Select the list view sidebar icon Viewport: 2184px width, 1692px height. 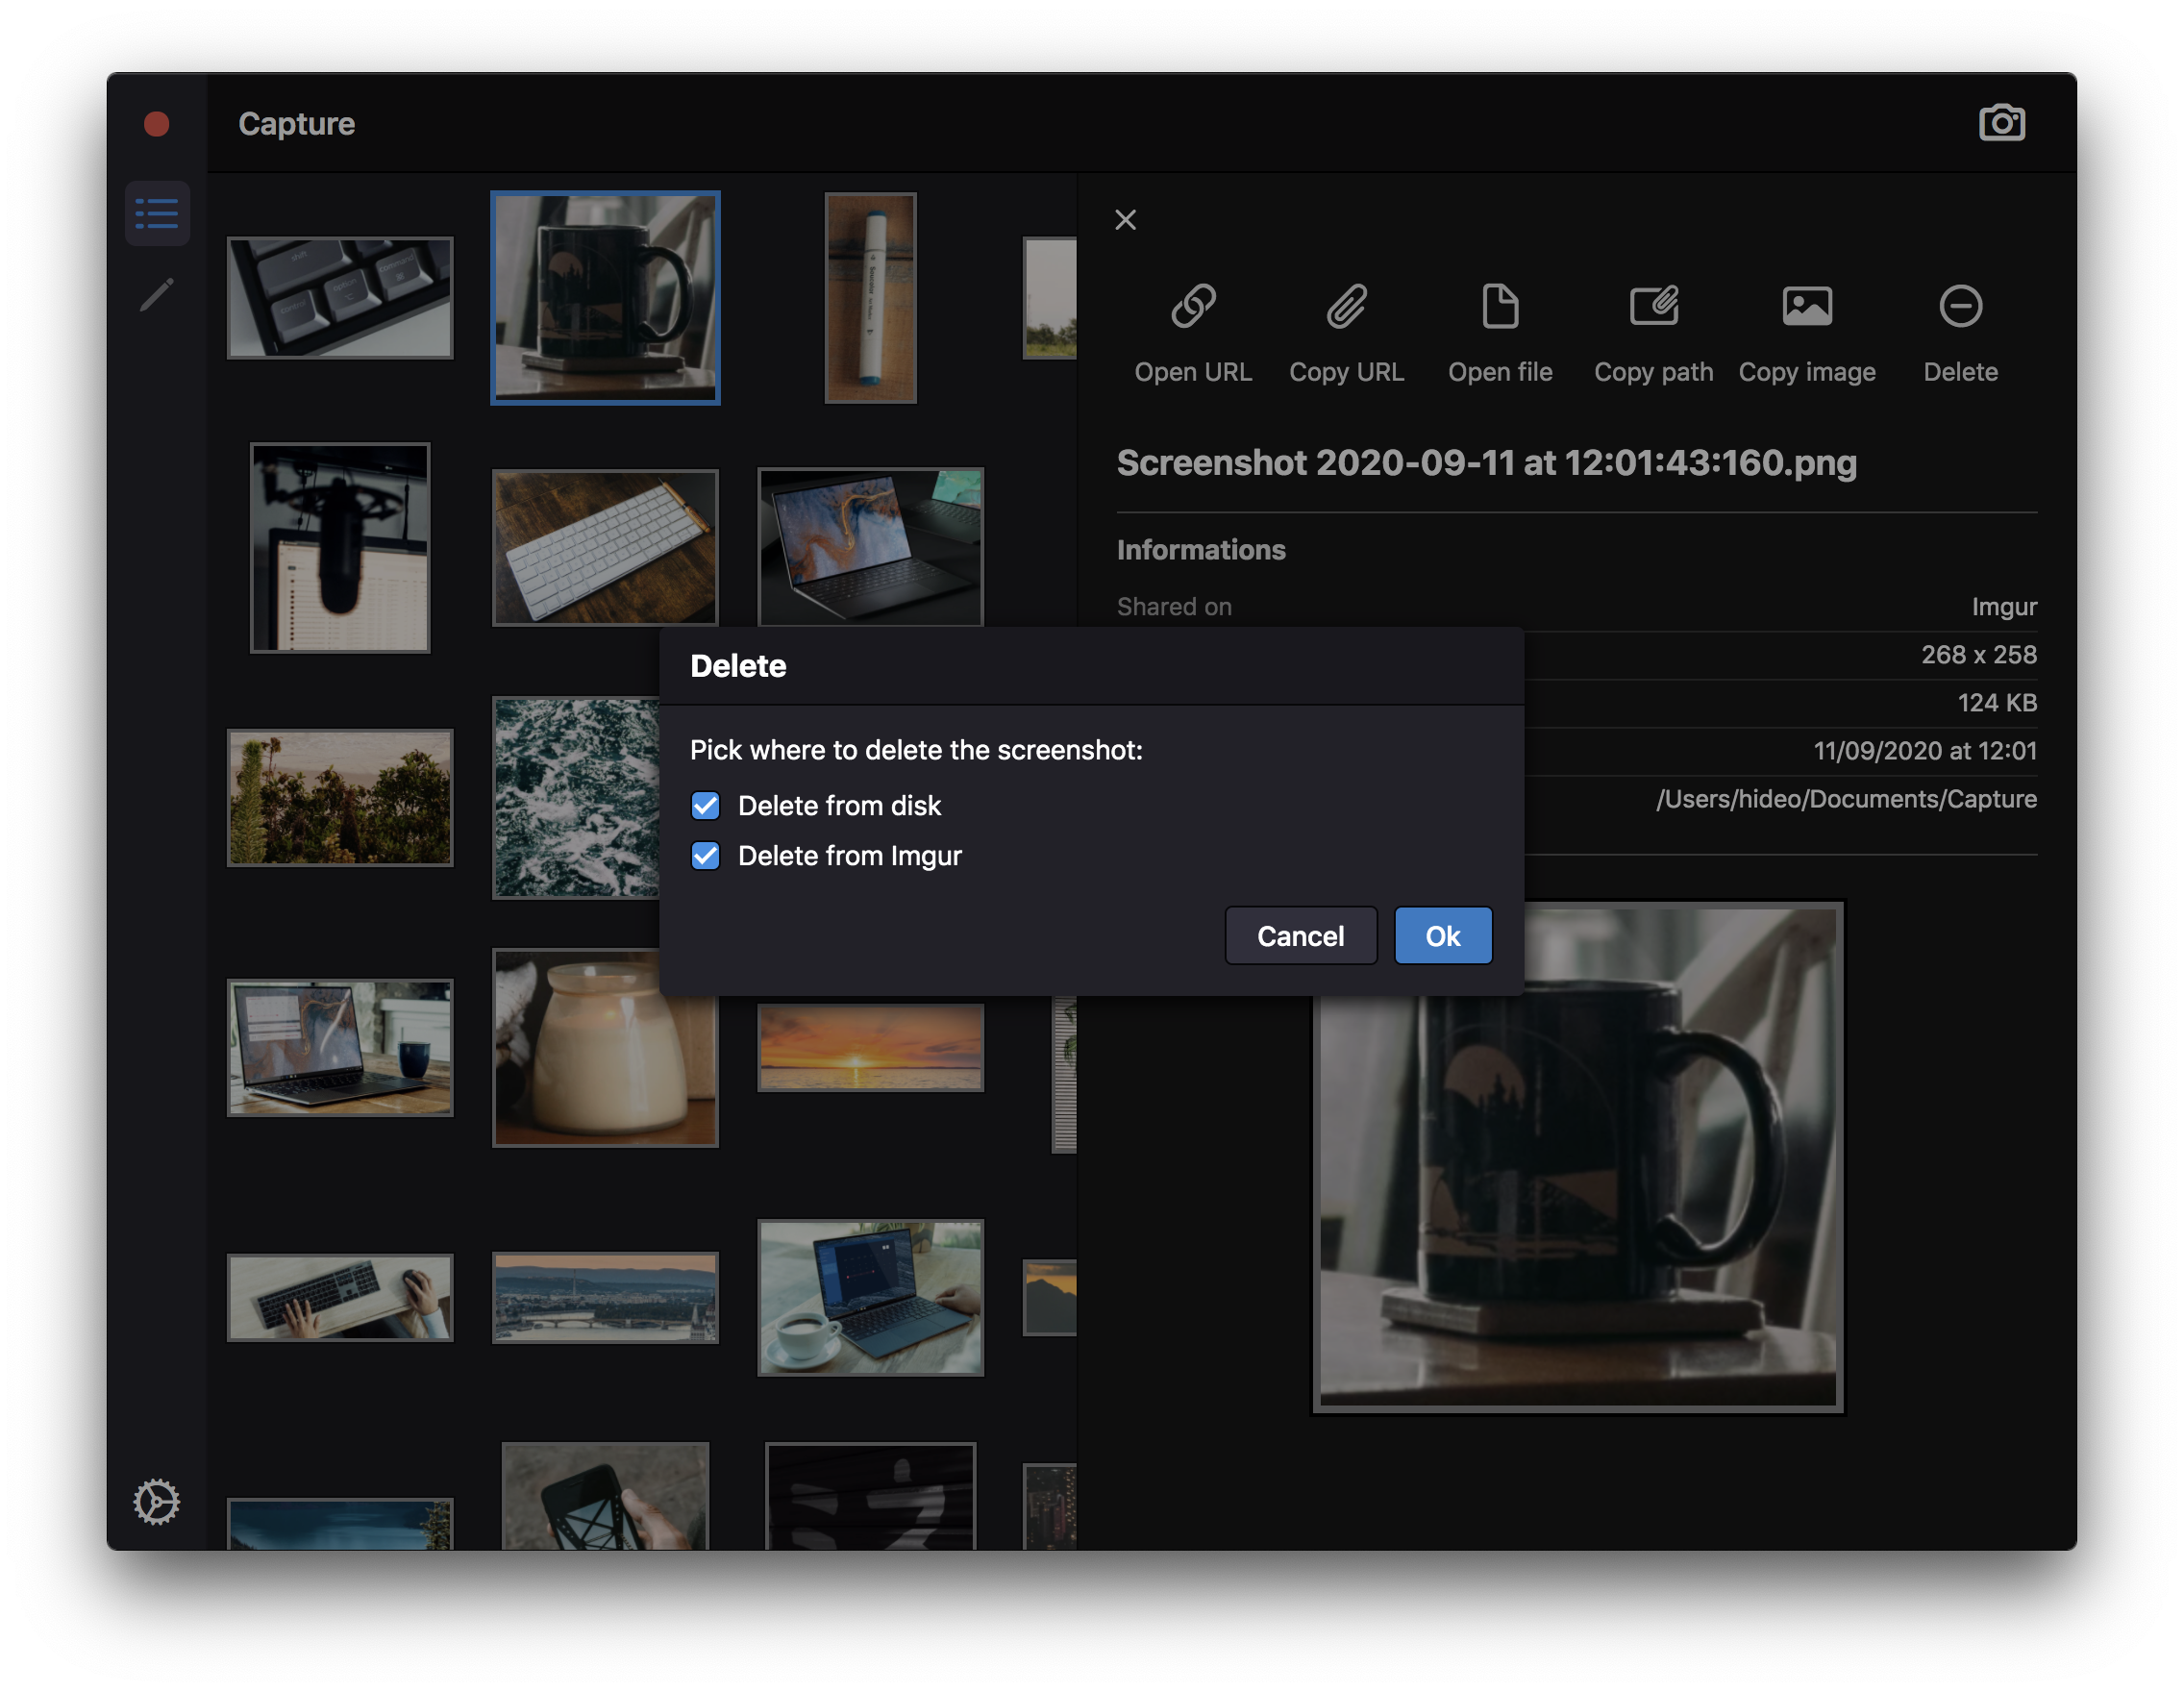[x=157, y=213]
